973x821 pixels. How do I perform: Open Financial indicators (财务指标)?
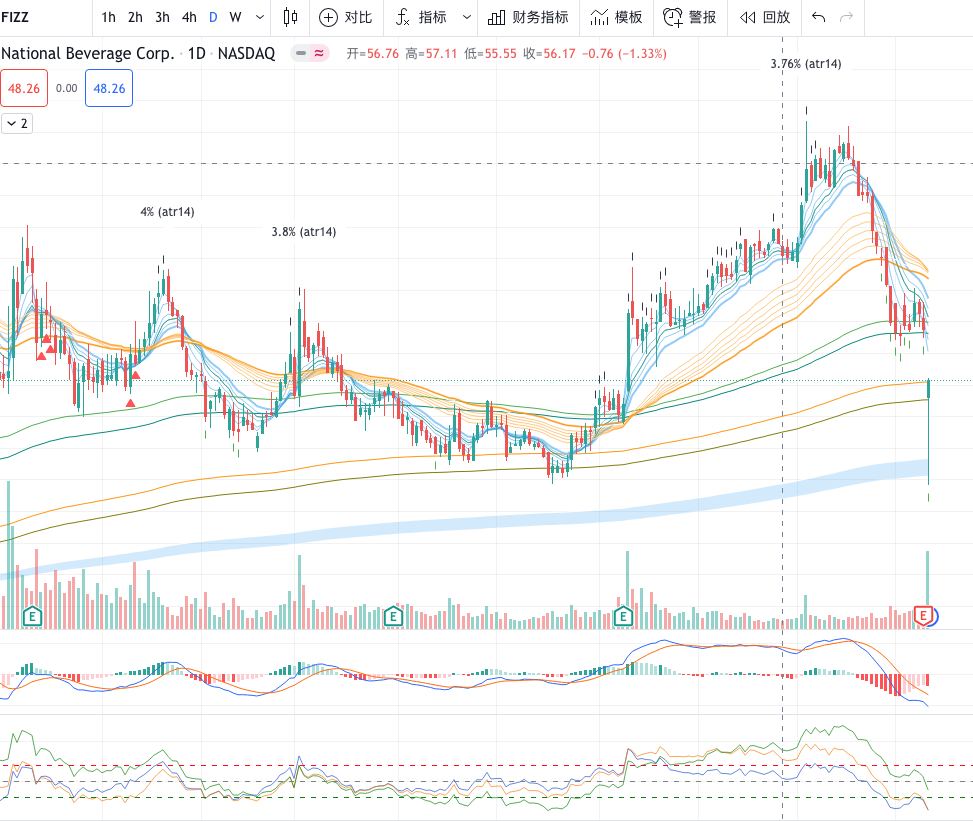click(528, 17)
